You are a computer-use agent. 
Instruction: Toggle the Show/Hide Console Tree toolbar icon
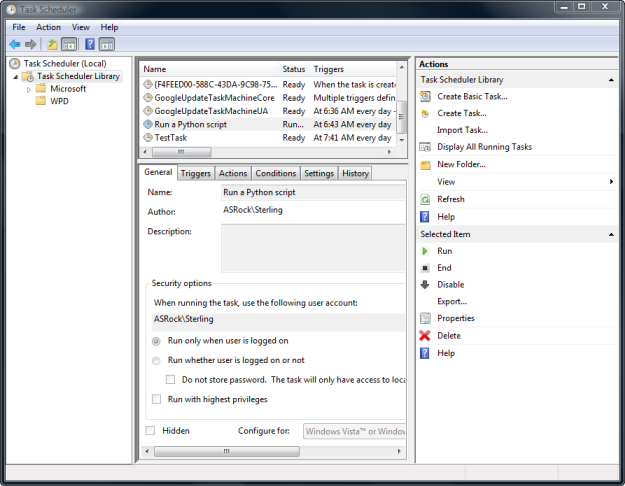click(69, 44)
